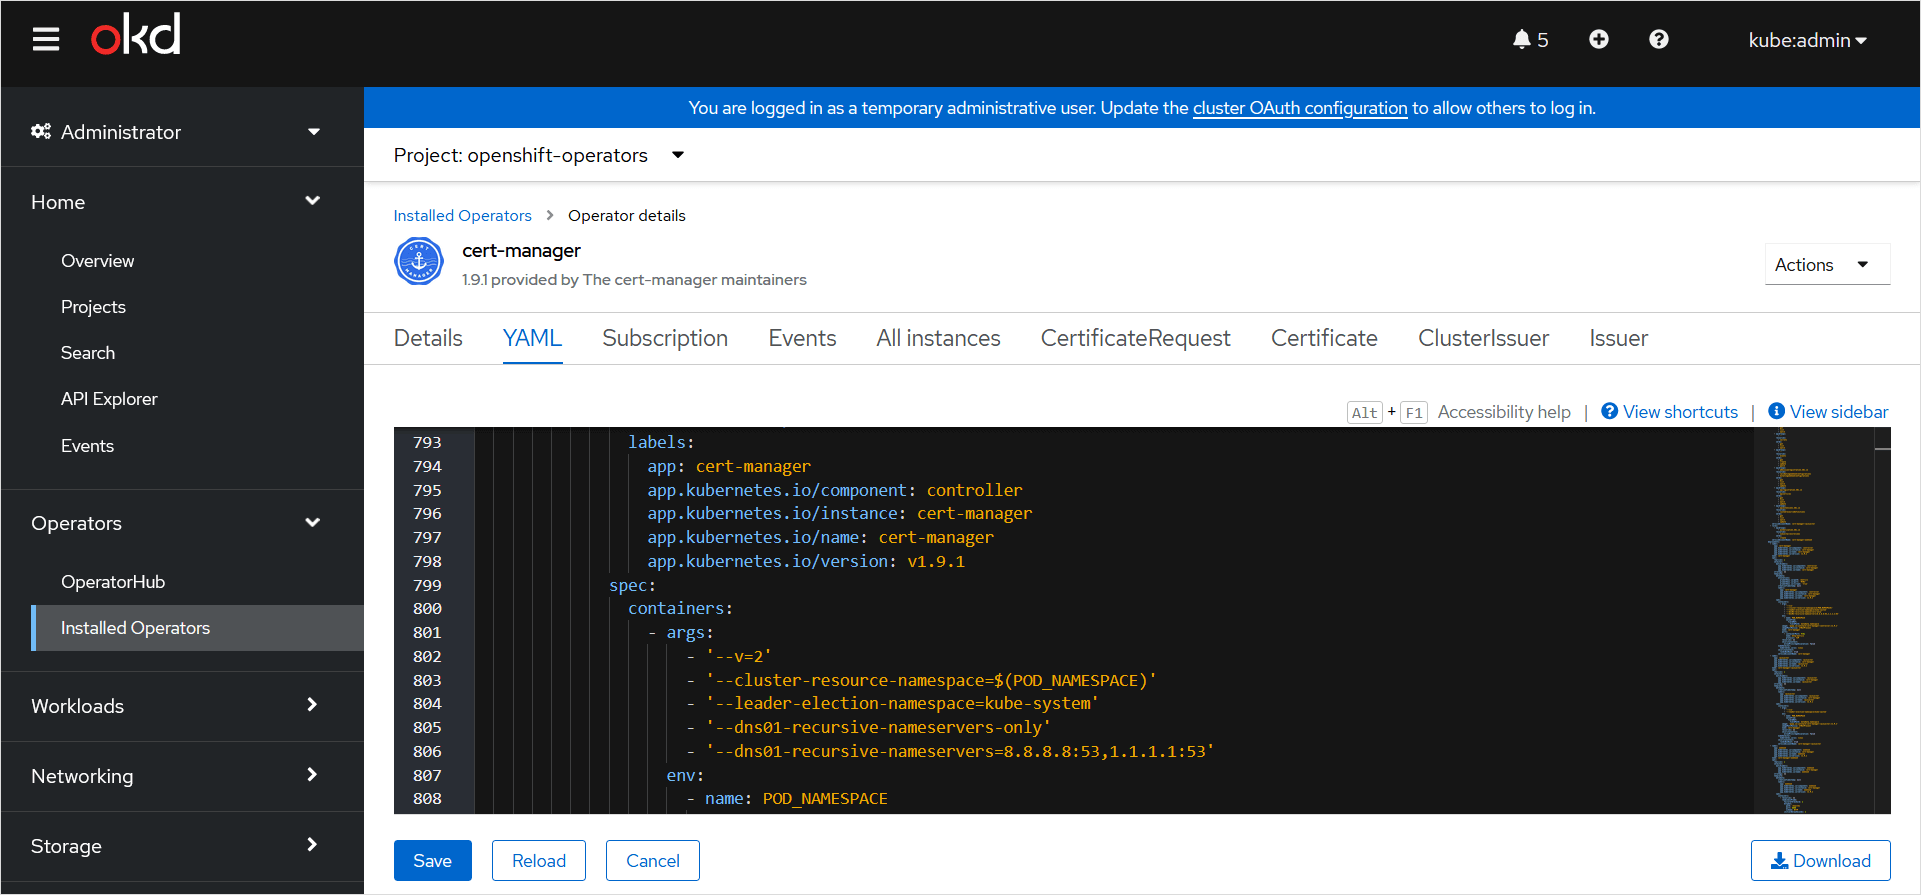The image size is (1921, 895).
Task: Open the All instances tab
Action: point(938,338)
